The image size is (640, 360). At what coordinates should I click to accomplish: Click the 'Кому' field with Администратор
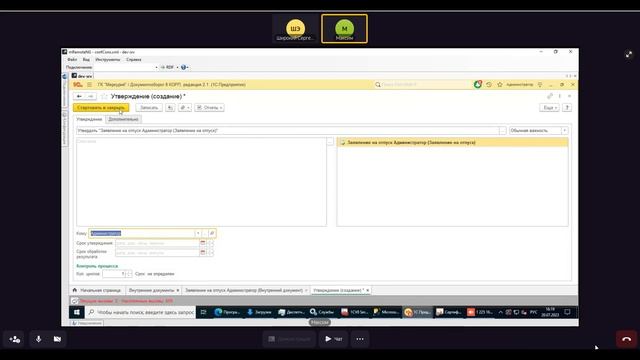(x=141, y=233)
